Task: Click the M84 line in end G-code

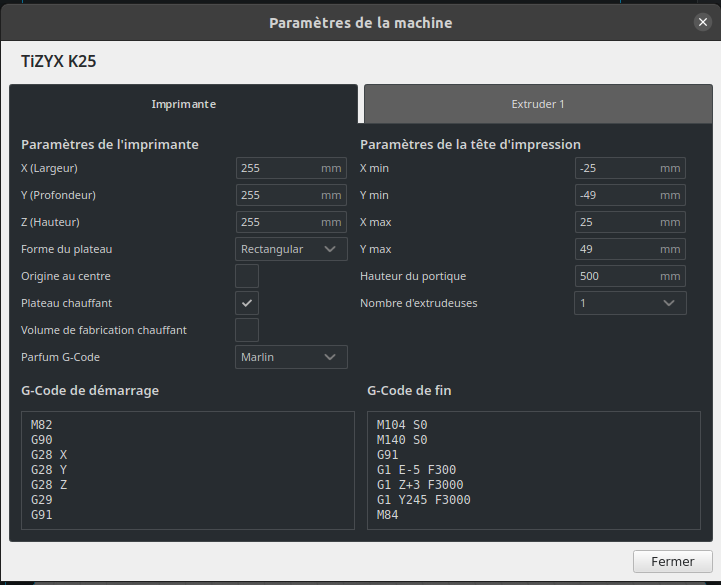Action: (388, 515)
